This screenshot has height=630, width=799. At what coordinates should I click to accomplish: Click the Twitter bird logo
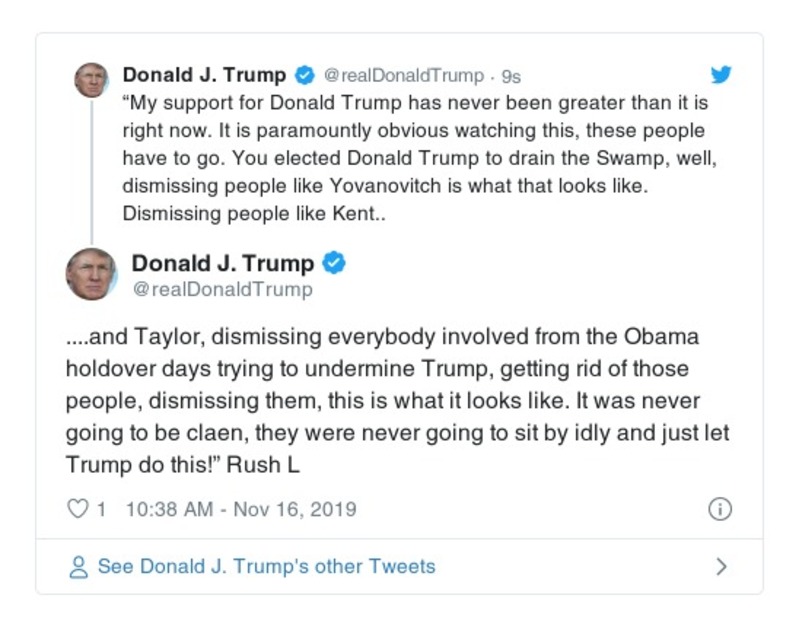(x=721, y=75)
